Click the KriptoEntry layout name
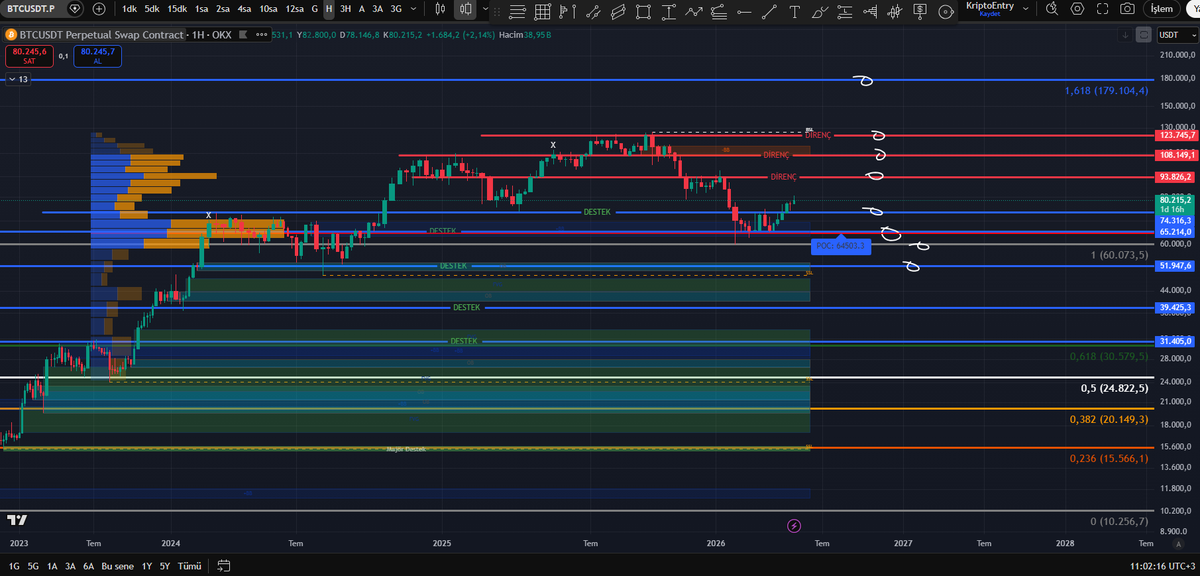The image size is (1200, 576). [x=990, y=6]
